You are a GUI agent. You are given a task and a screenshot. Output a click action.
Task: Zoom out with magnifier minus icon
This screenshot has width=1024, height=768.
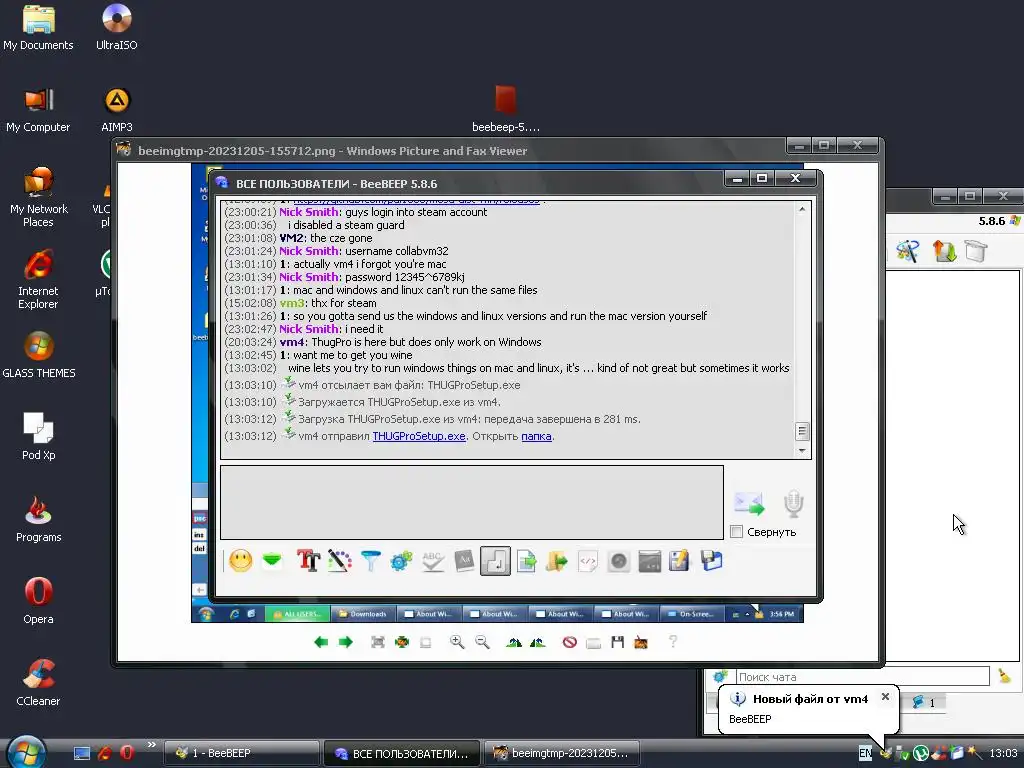click(482, 642)
